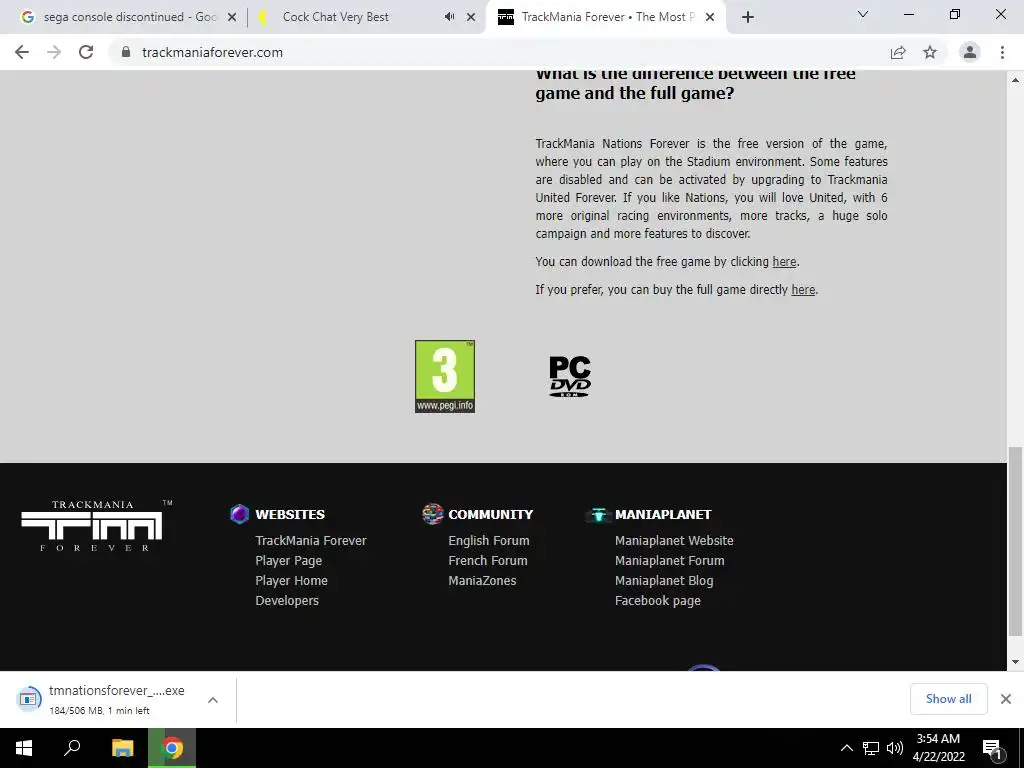Screen dimensions: 1024x768
Task: Click the page vertical scrollbar thumb
Action: point(1015,541)
